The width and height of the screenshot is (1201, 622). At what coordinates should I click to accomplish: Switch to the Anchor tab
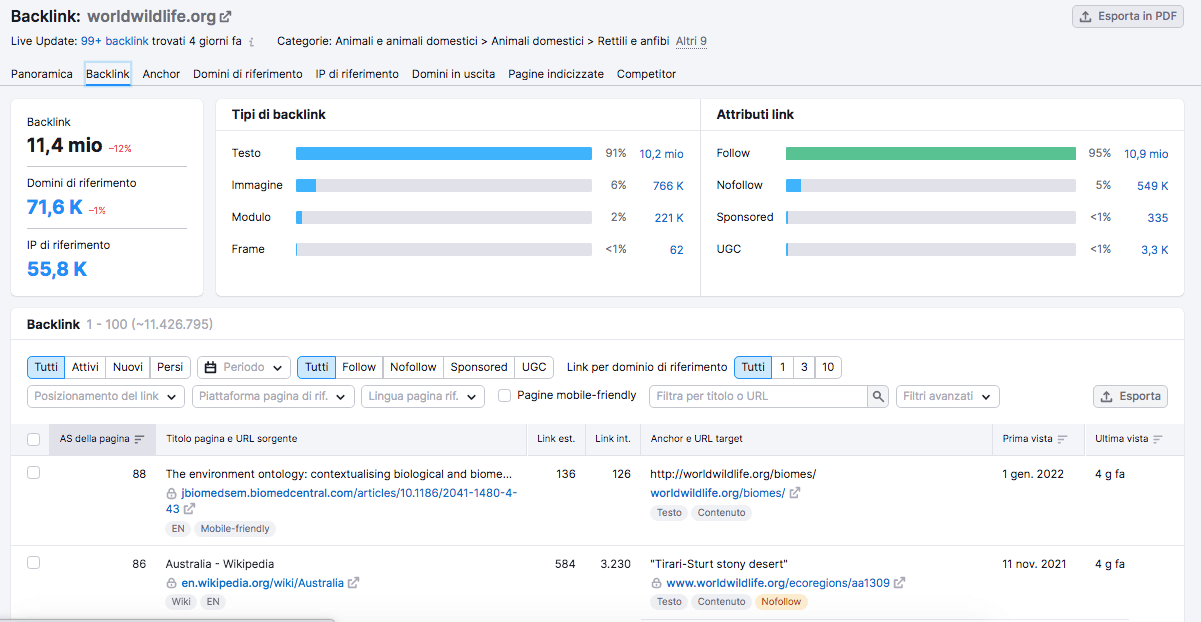click(x=161, y=74)
